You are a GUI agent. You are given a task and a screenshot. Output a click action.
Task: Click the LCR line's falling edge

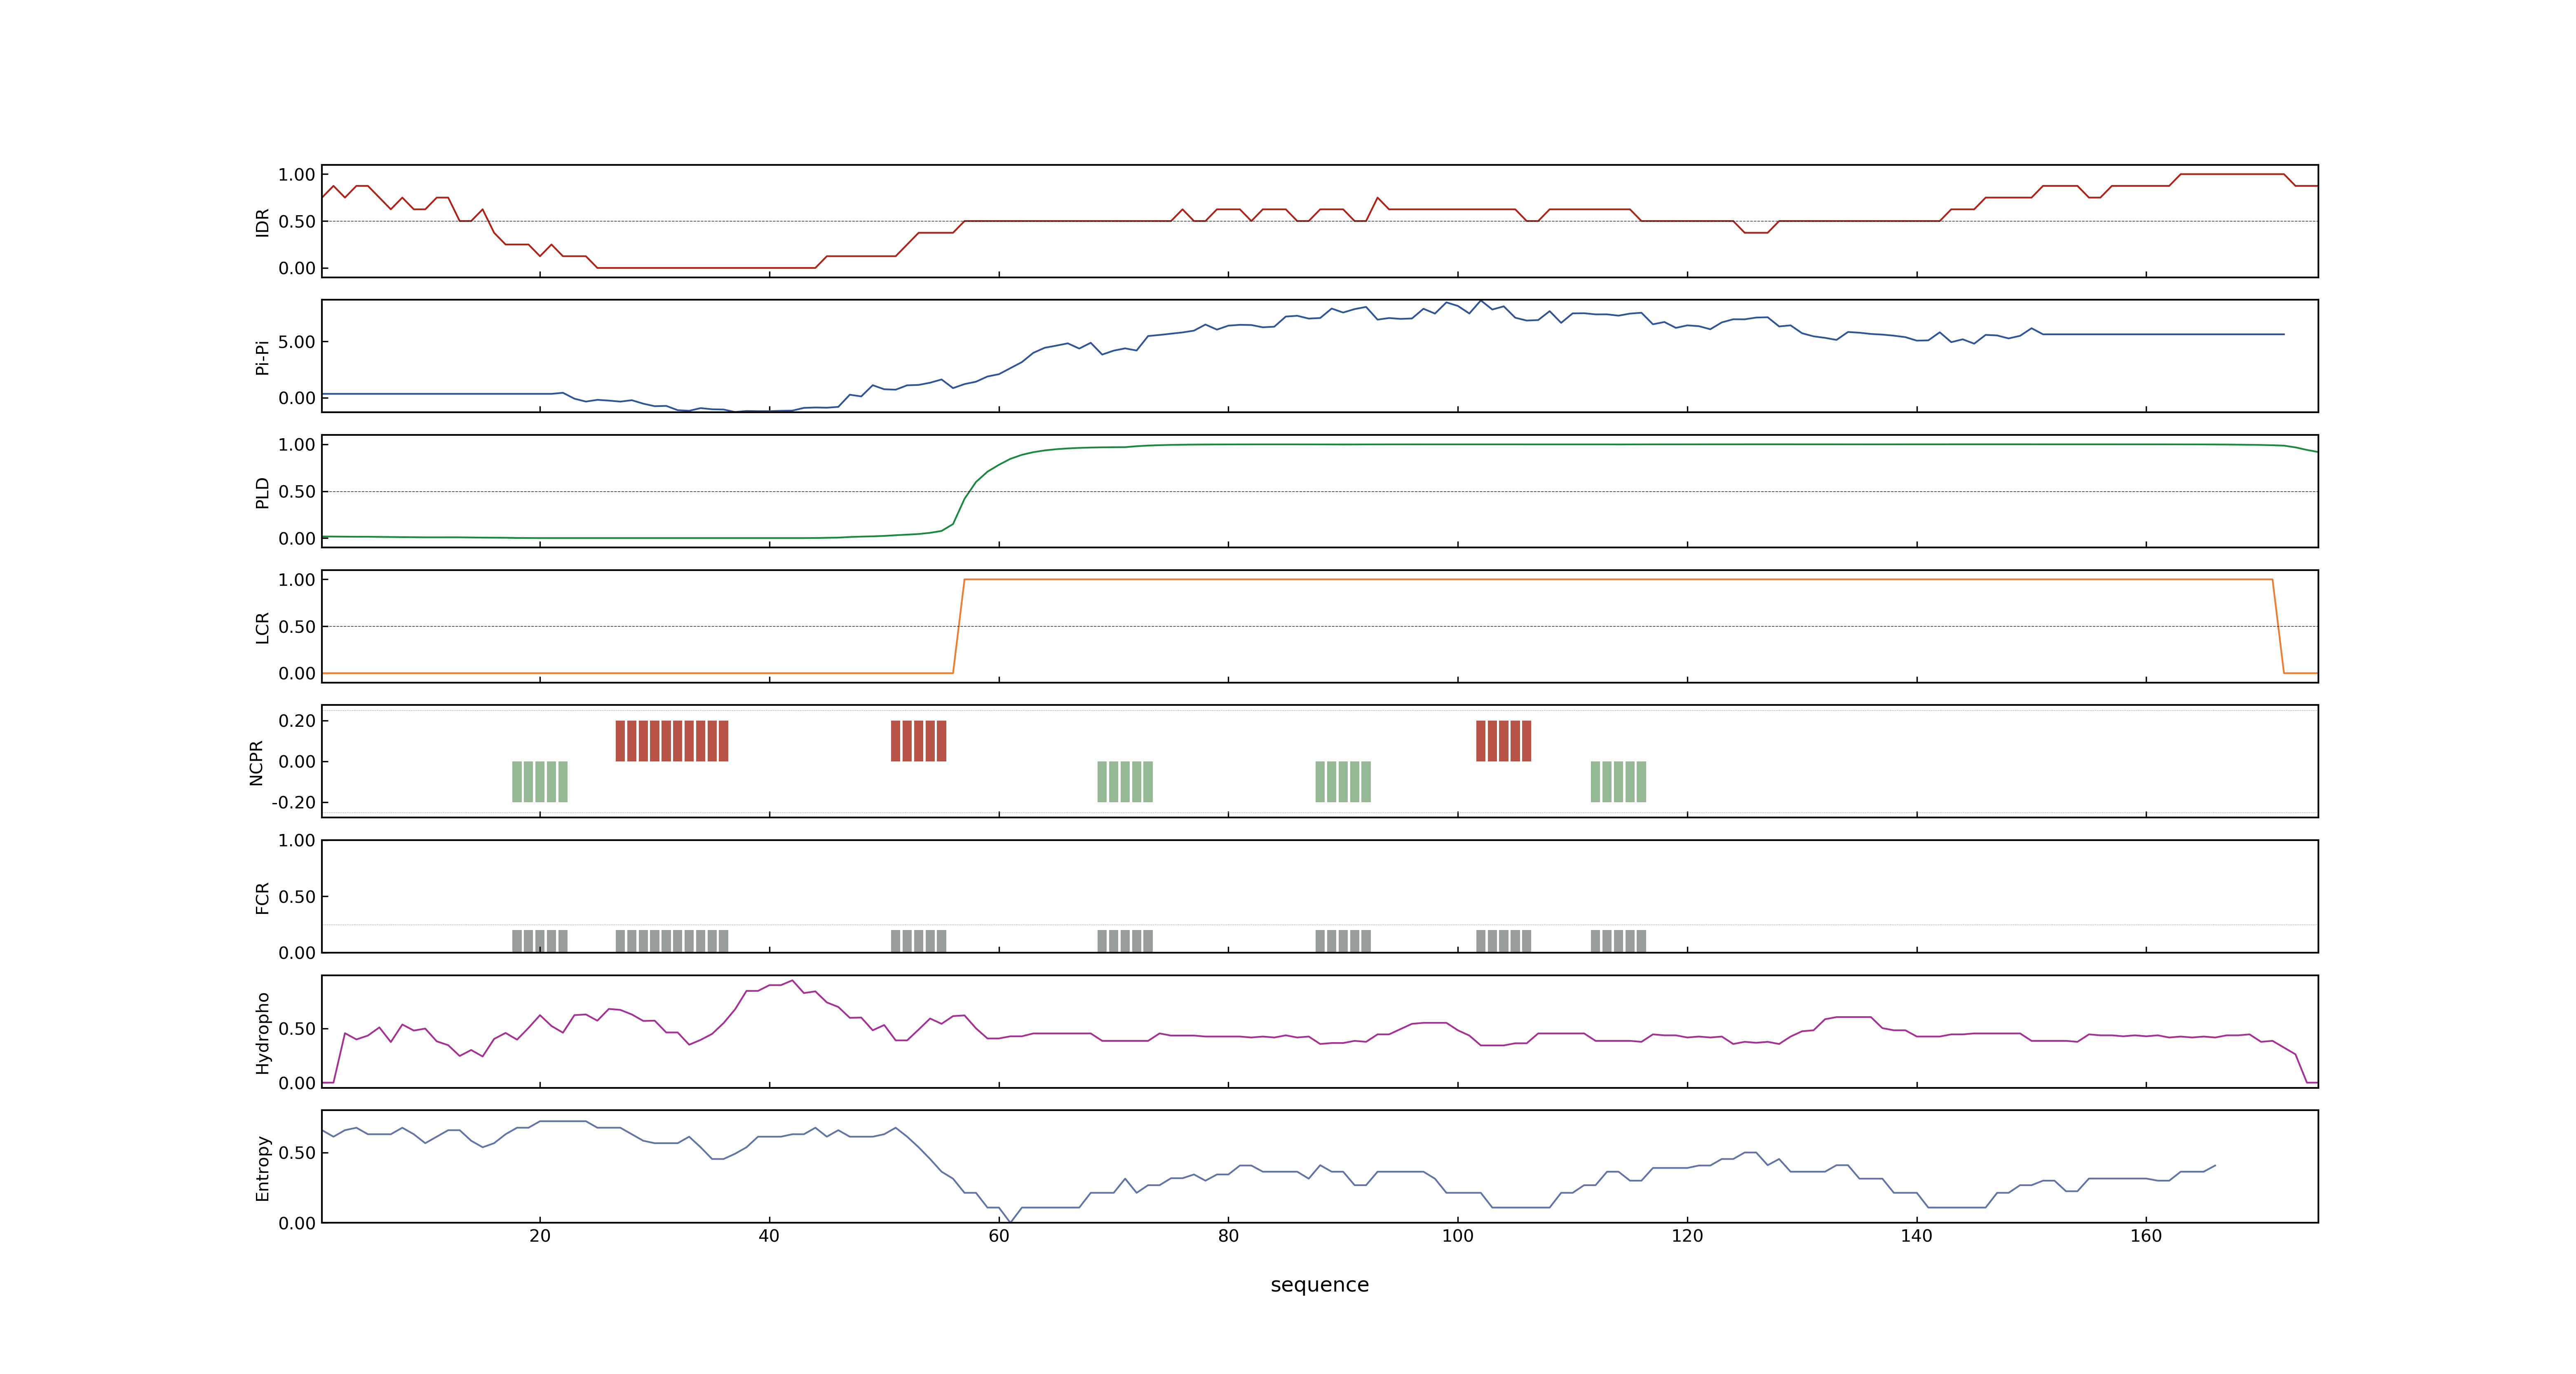click(x=2278, y=626)
